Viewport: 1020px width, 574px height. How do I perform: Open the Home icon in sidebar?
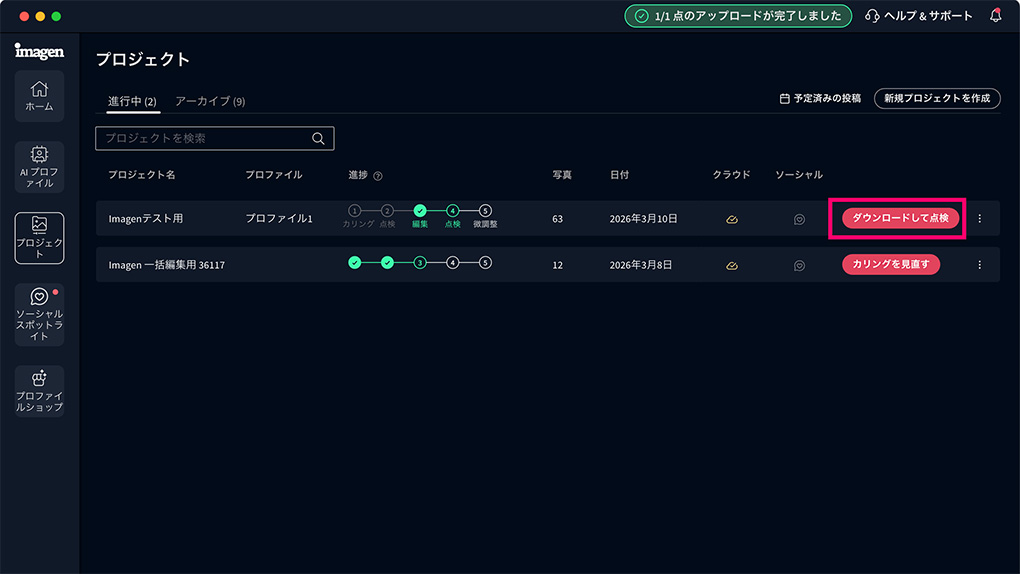[x=39, y=96]
